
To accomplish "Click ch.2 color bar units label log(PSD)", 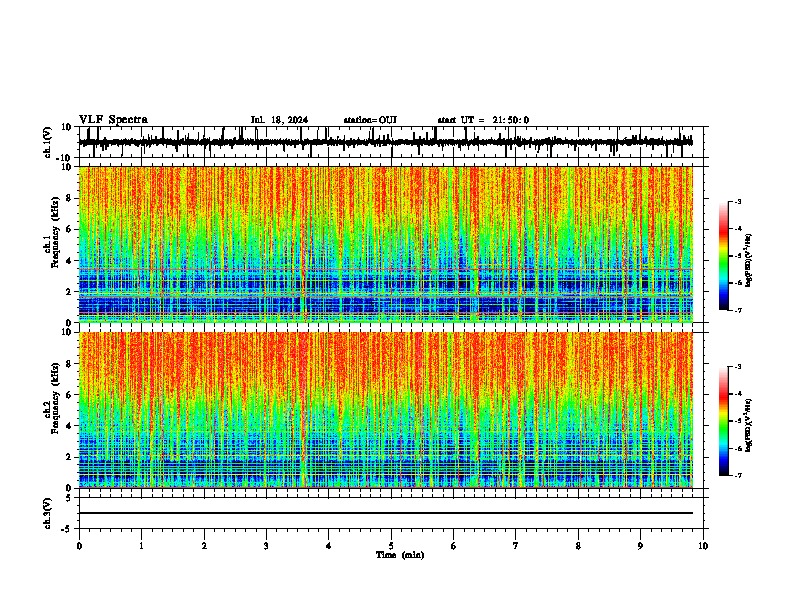I will [x=748, y=425].
